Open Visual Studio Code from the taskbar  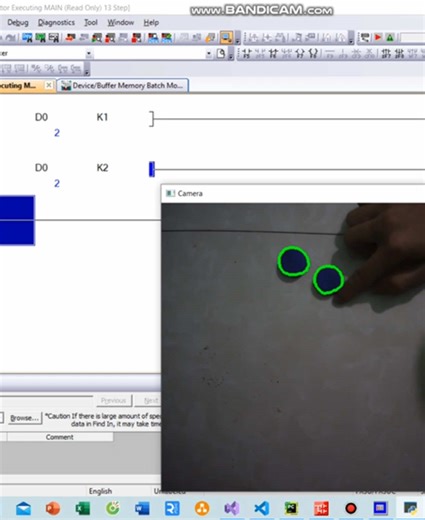(262, 509)
